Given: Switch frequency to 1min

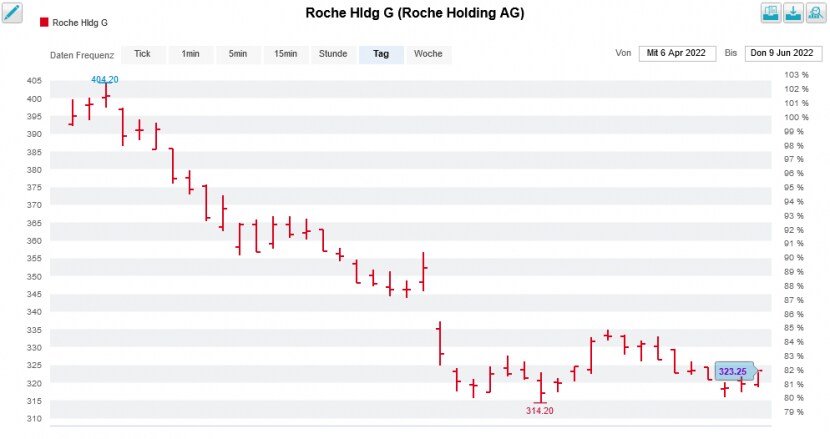Looking at the screenshot, I should (191, 54).
